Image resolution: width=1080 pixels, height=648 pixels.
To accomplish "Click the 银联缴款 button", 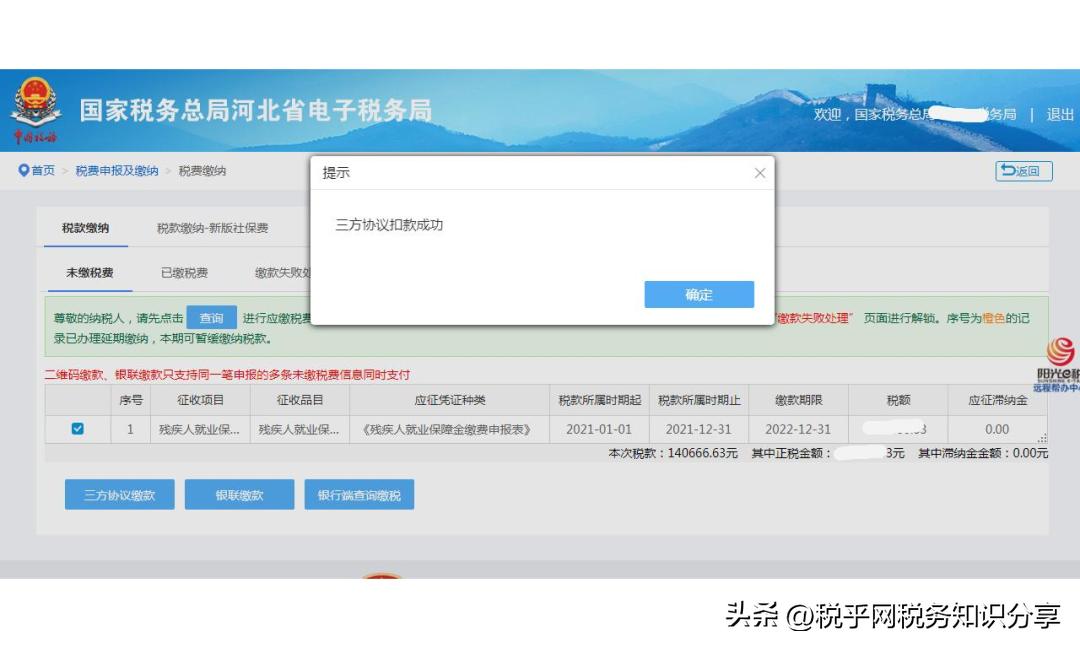I will (x=239, y=494).
